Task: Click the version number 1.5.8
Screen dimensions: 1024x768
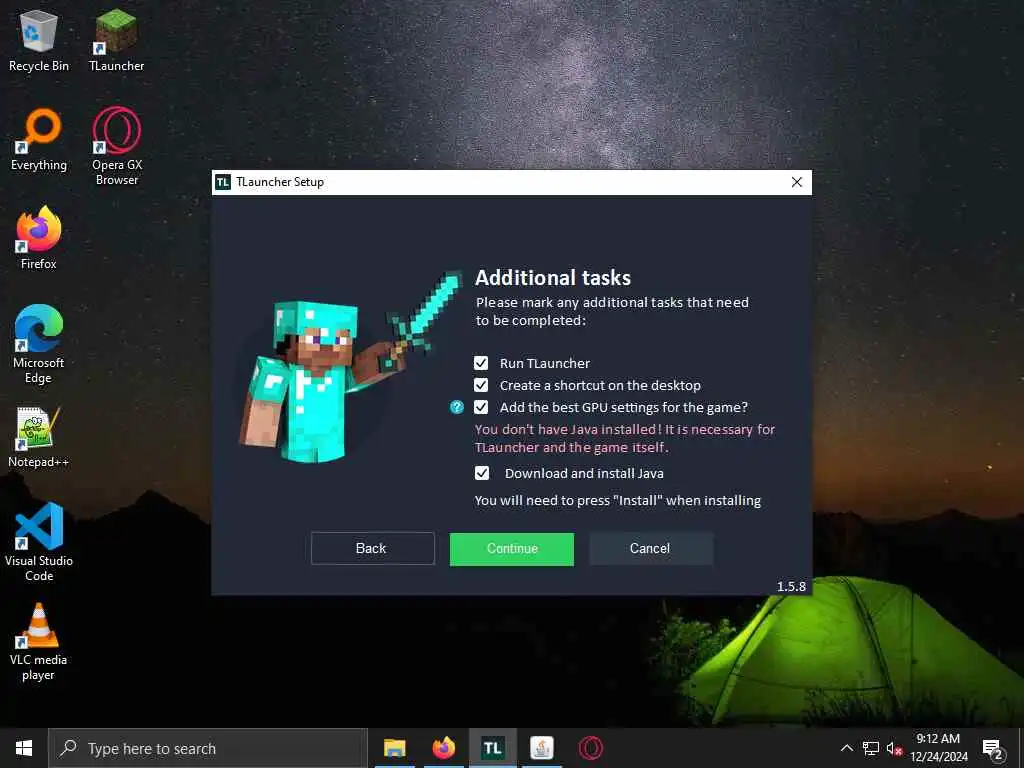Action: (x=791, y=586)
